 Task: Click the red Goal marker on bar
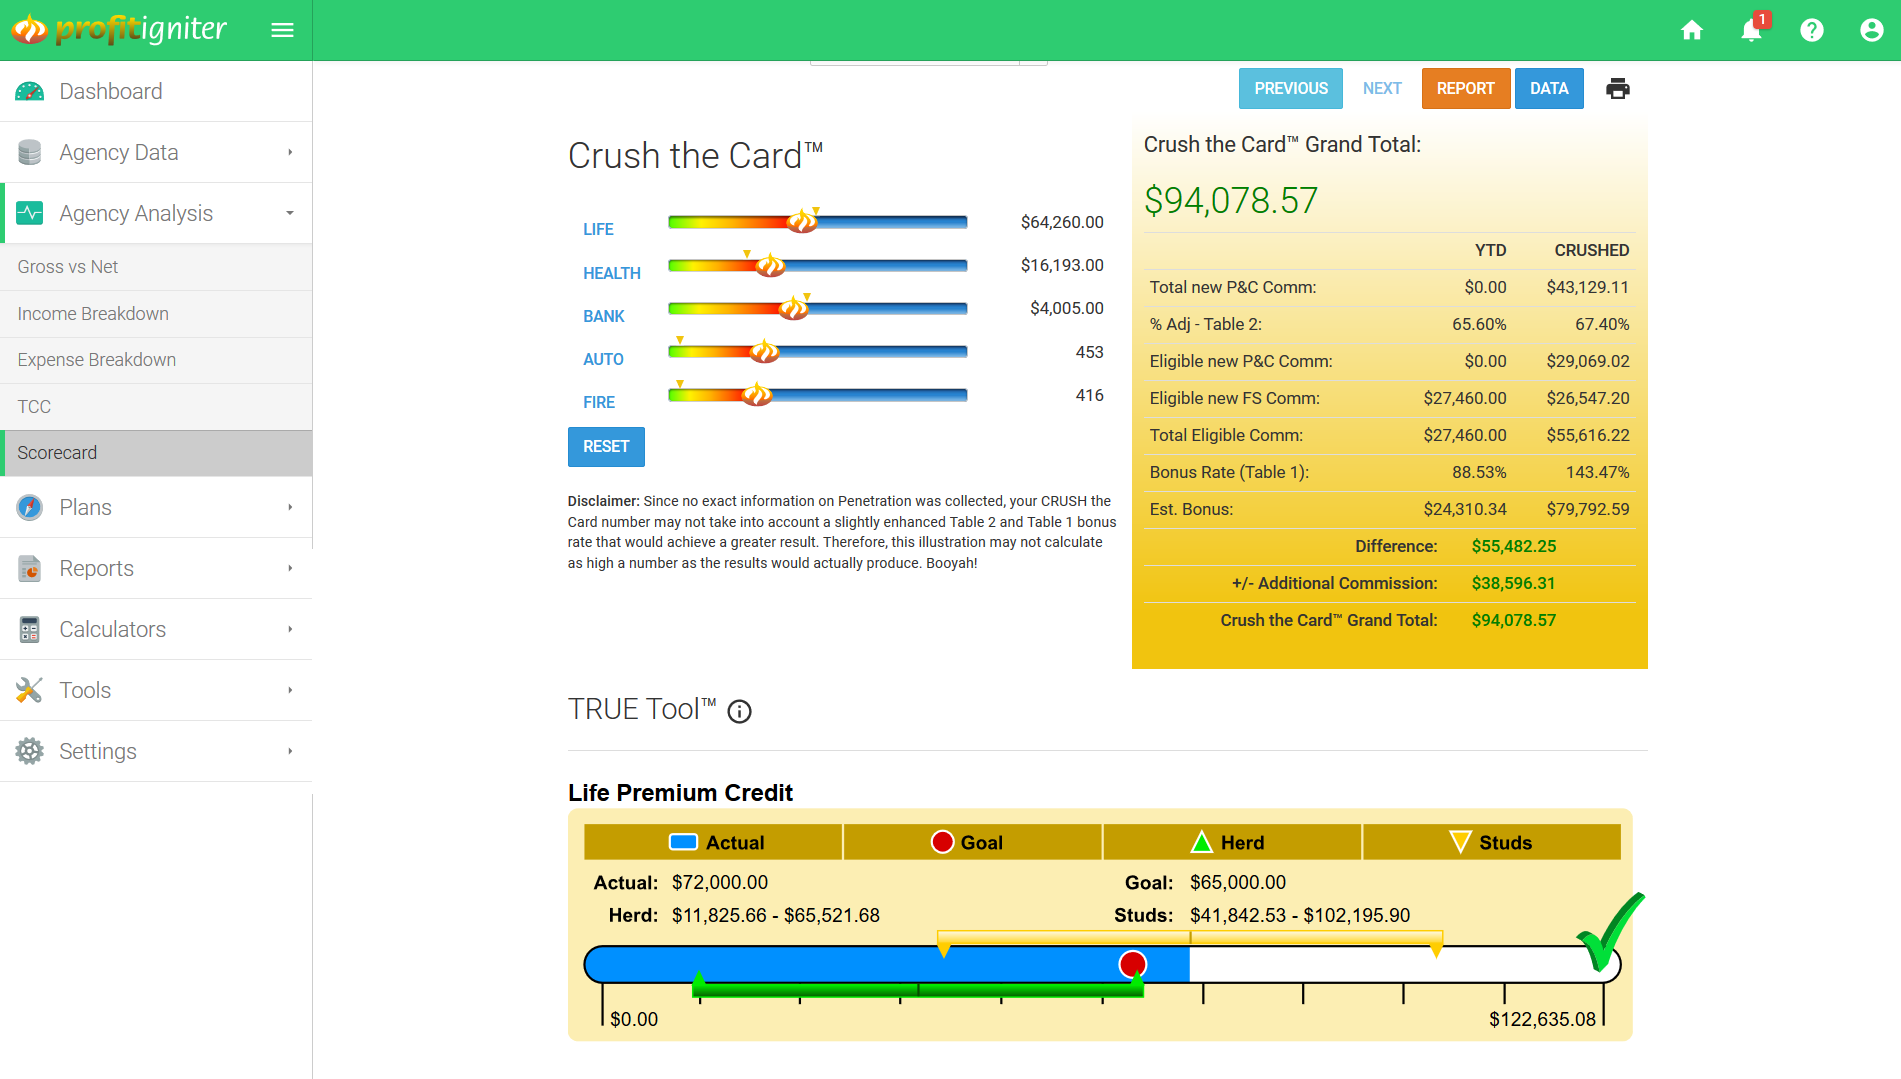coord(1132,964)
